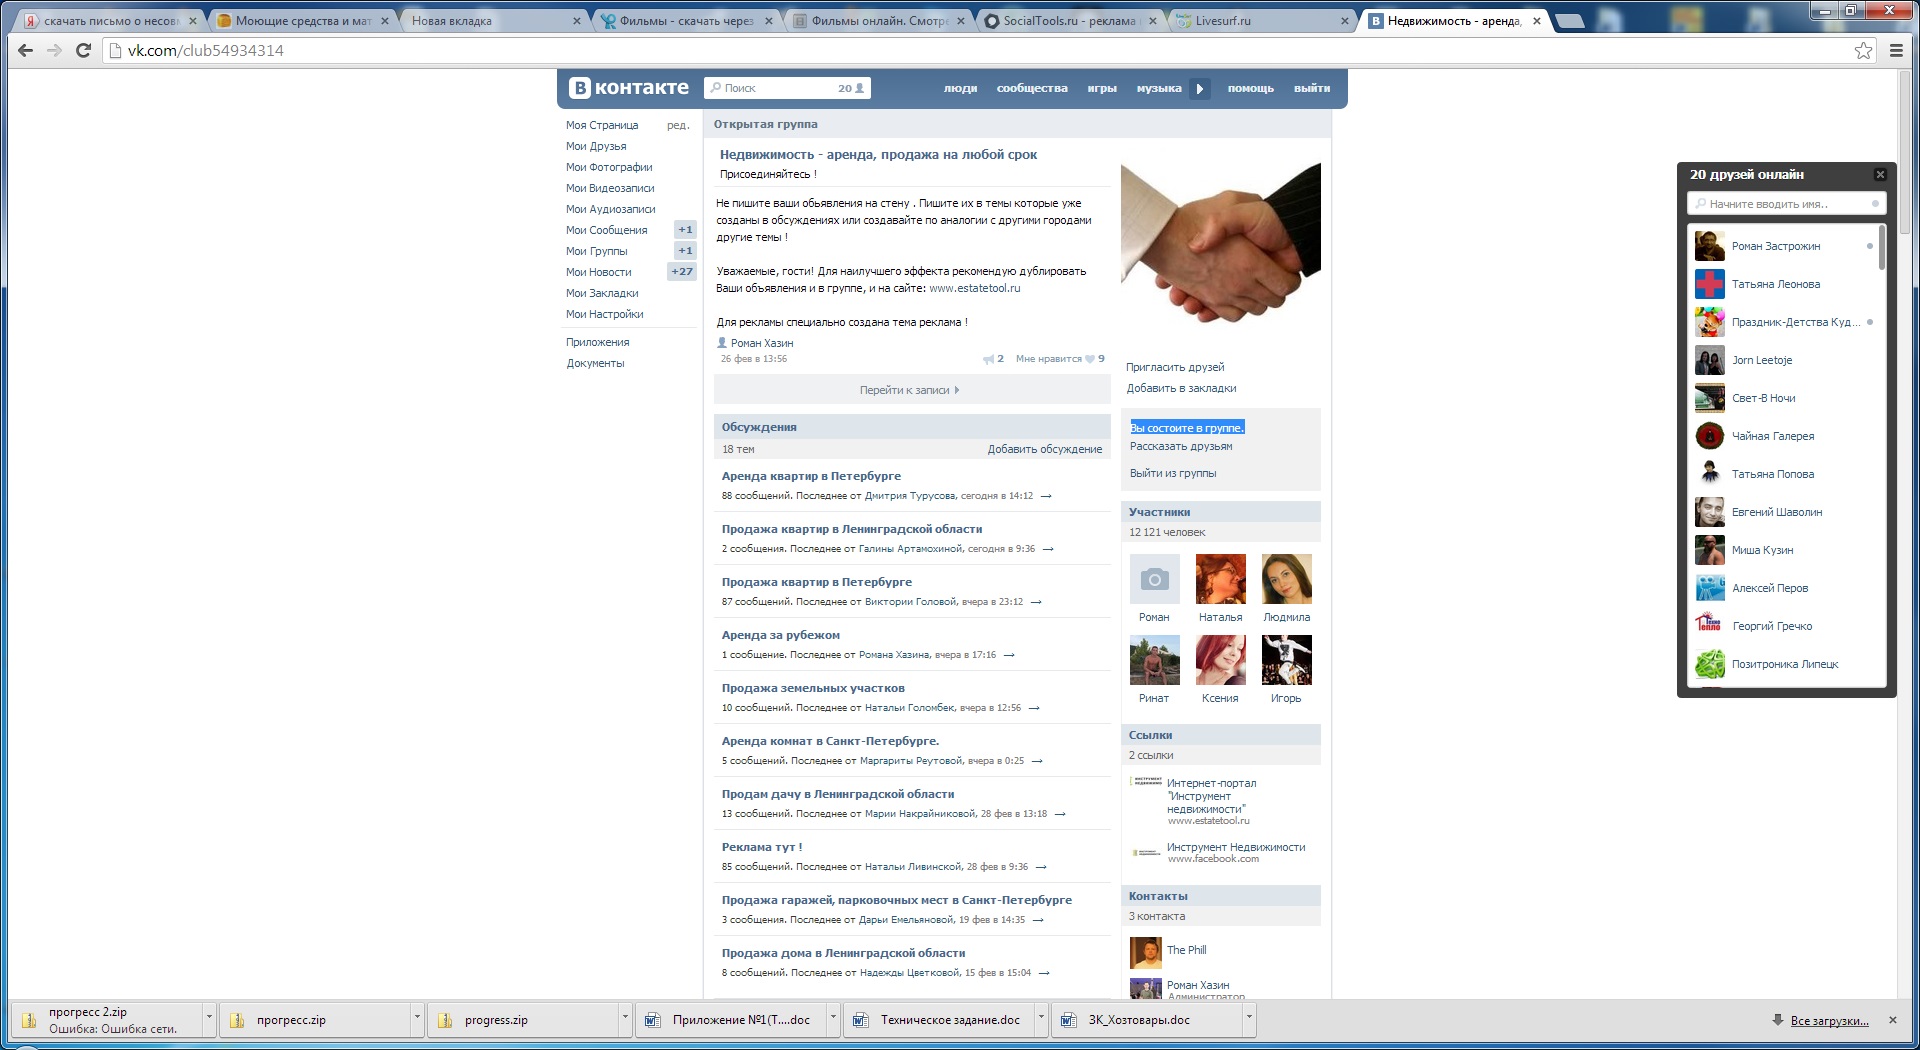Open Мои Закладки in the sidebar
The width and height of the screenshot is (1920, 1050).
602,293
